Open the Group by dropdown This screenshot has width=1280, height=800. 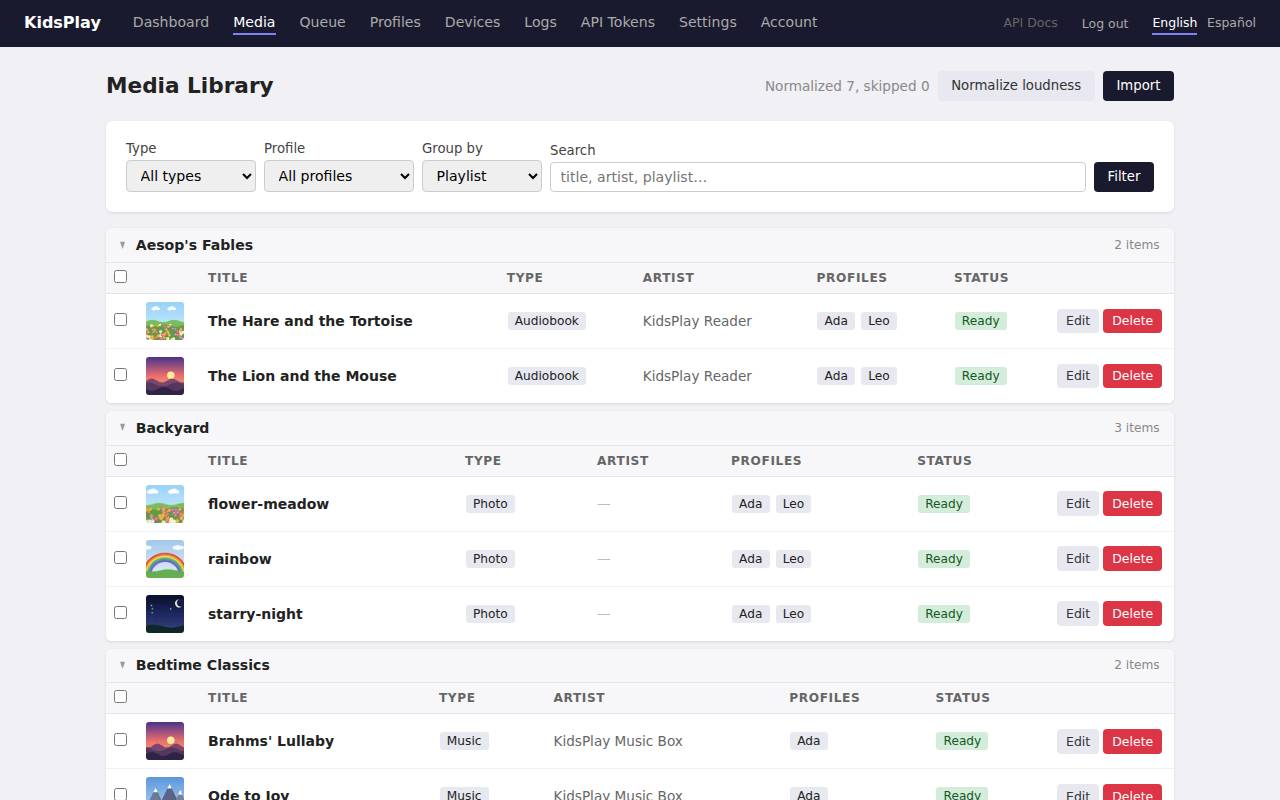482,176
